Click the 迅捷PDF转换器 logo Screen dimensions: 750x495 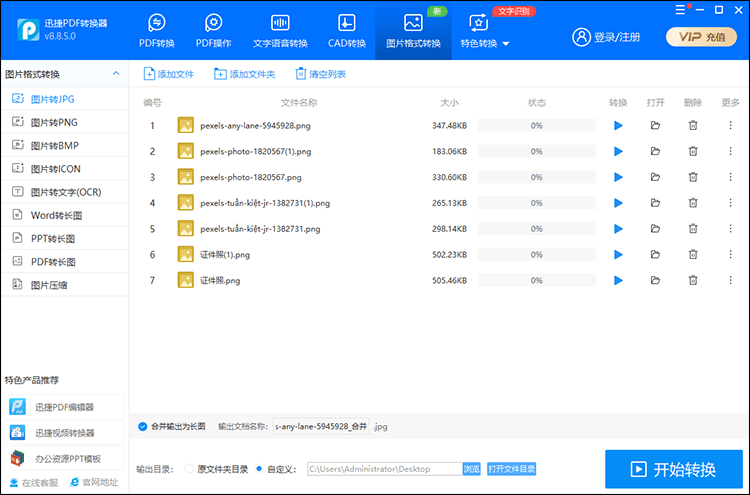coord(28,30)
